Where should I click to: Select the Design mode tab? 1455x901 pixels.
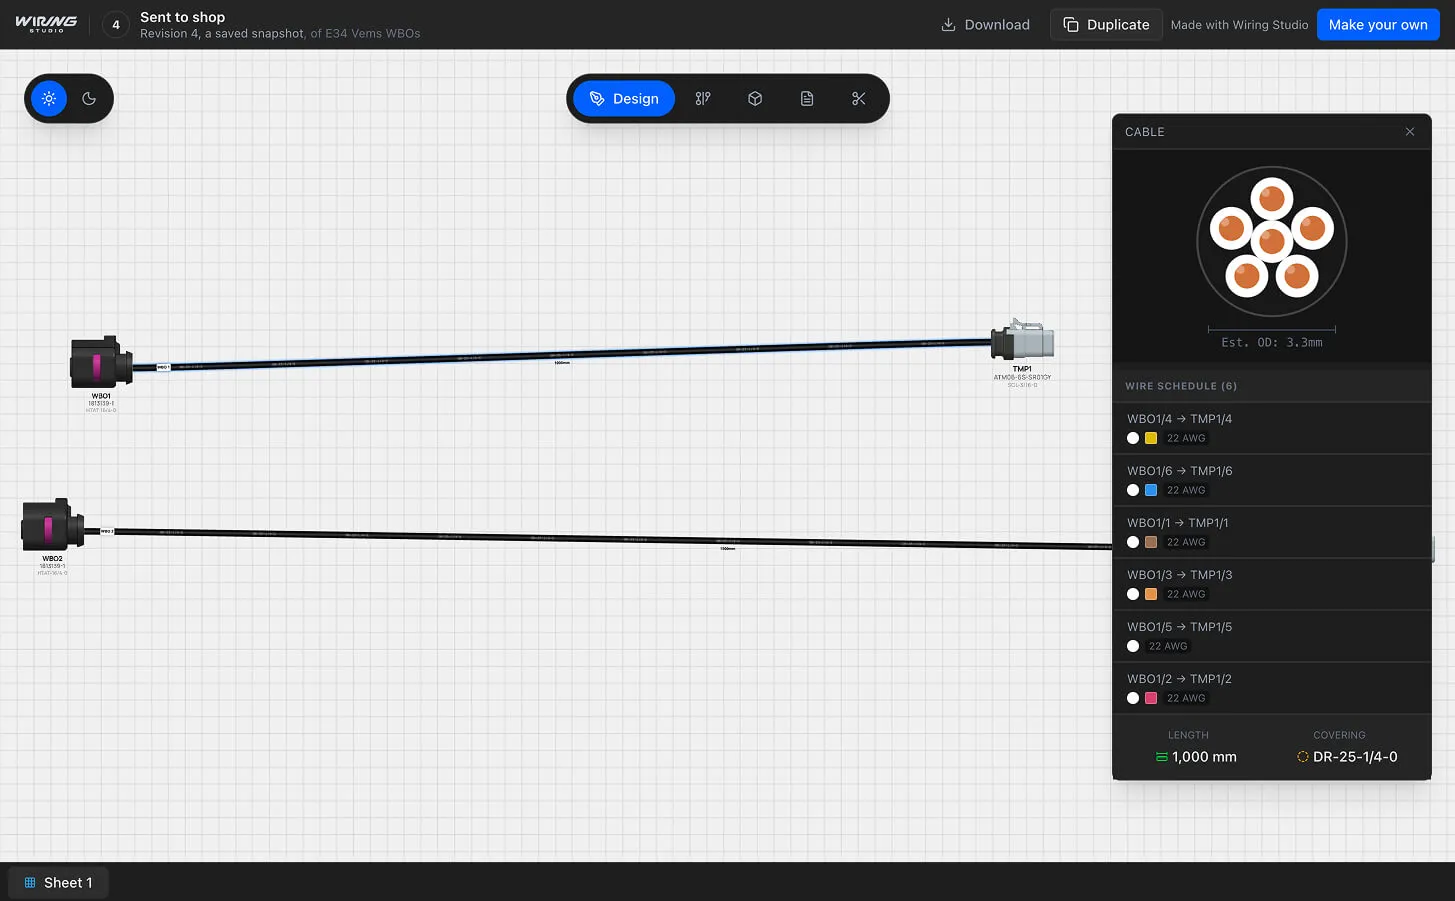[624, 98]
